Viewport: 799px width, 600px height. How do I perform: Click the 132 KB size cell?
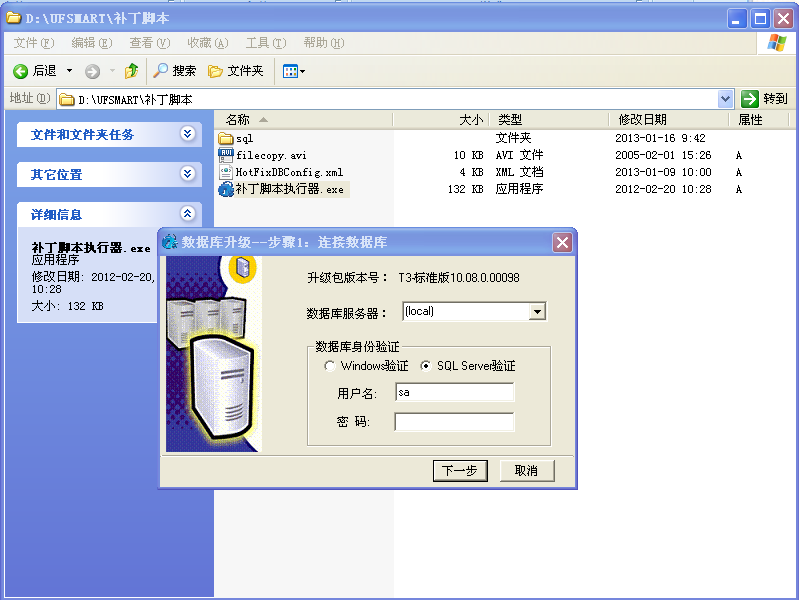coord(465,189)
